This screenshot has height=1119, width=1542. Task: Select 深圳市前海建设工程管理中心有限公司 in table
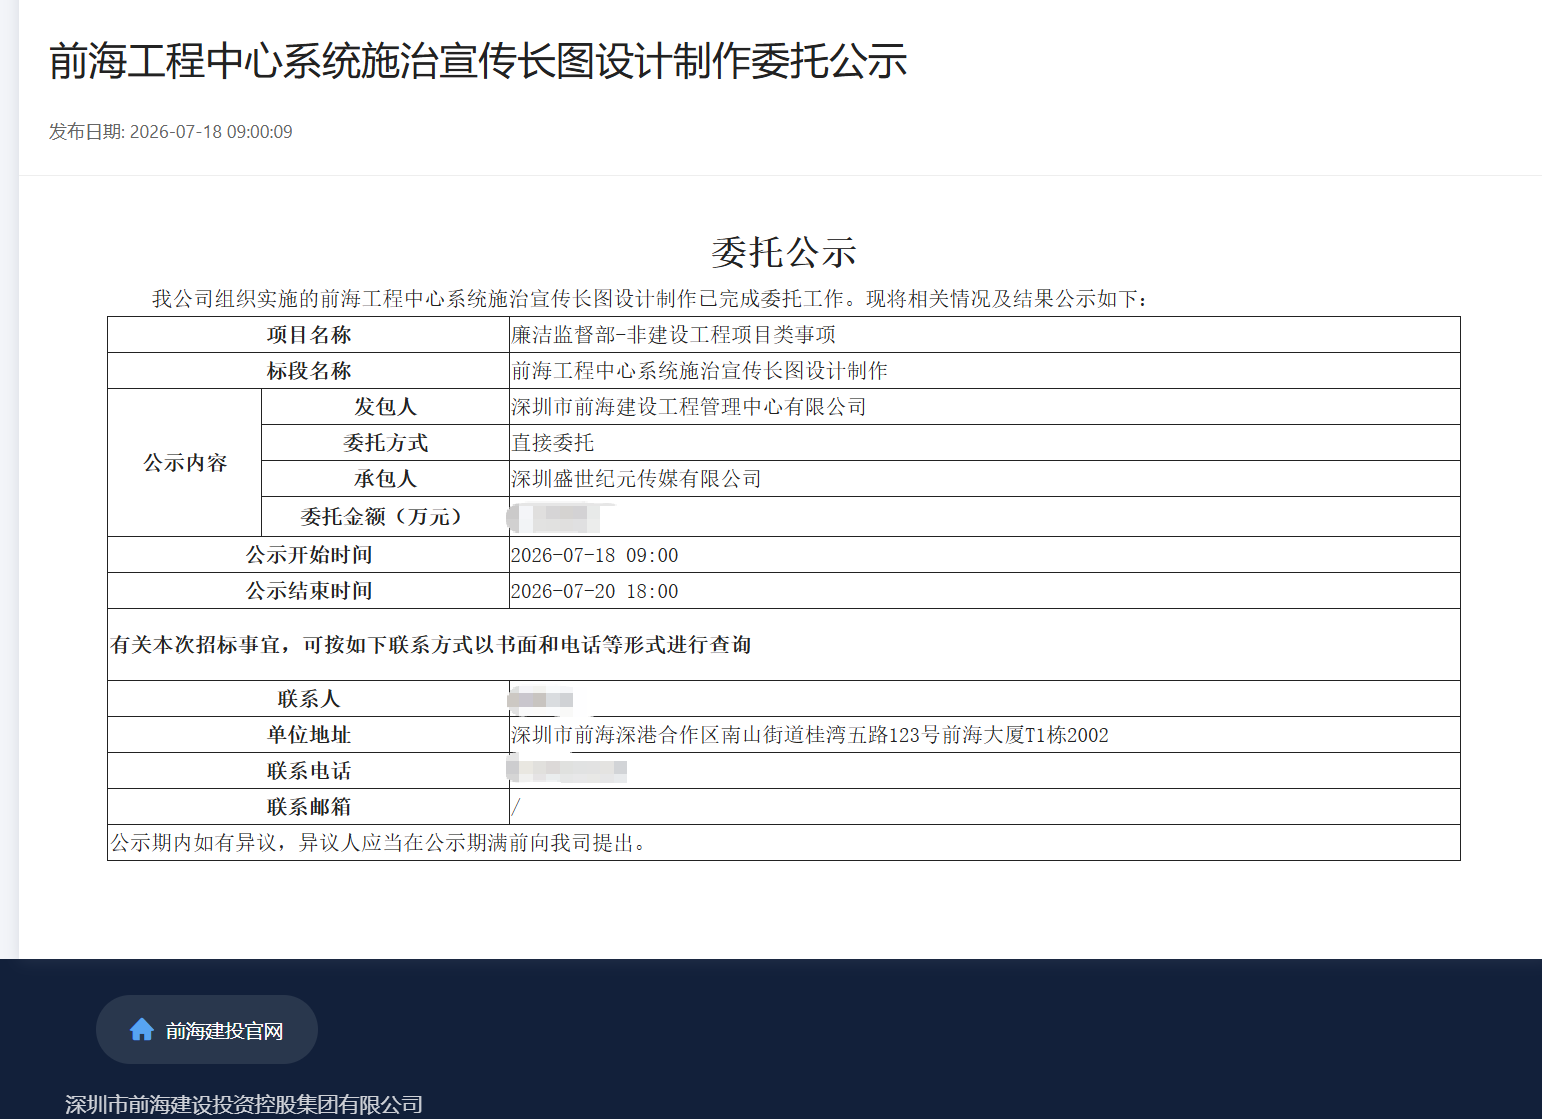689,407
